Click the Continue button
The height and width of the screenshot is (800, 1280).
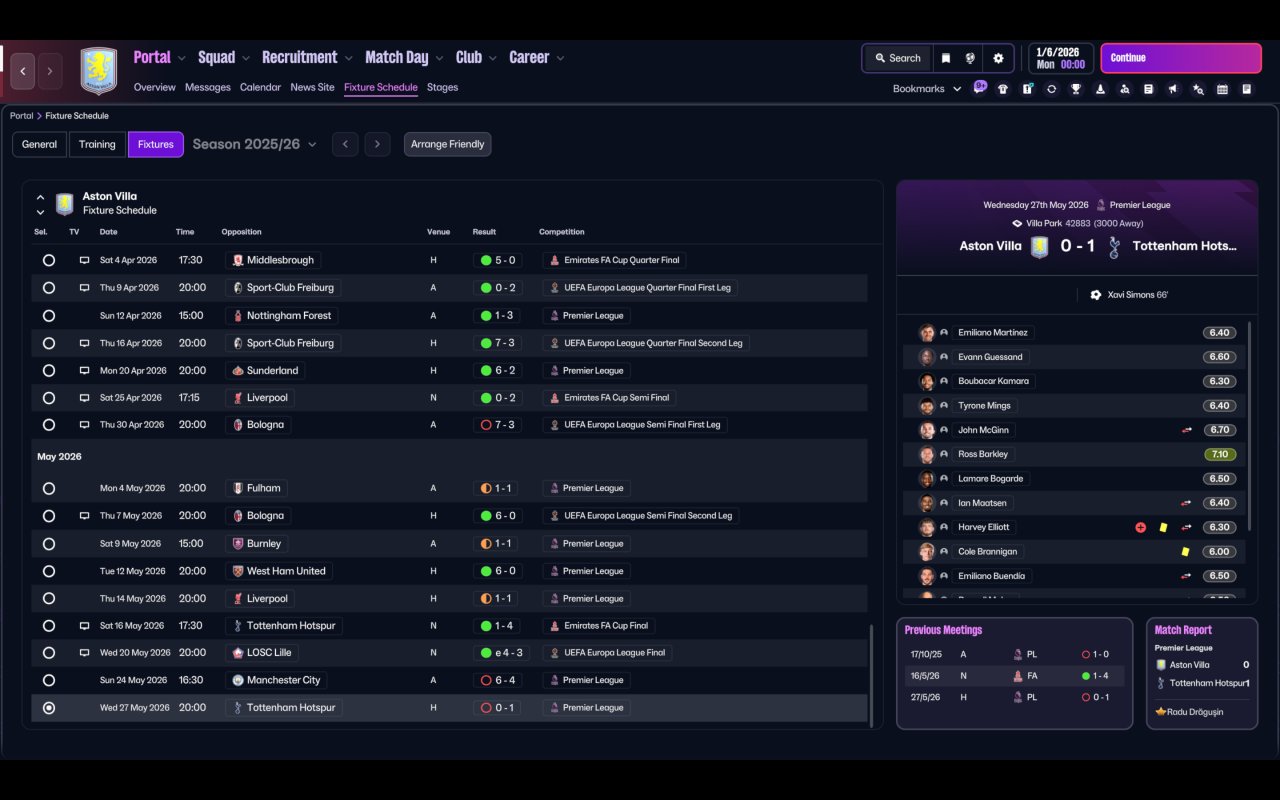[1181, 58]
